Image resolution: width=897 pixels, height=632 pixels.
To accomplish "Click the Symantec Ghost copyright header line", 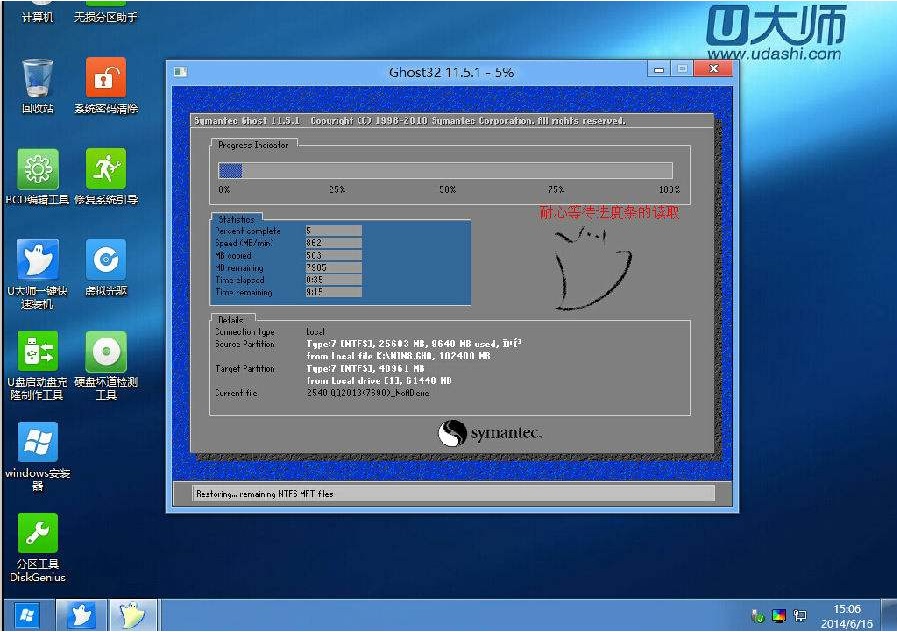I will [410, 121].
